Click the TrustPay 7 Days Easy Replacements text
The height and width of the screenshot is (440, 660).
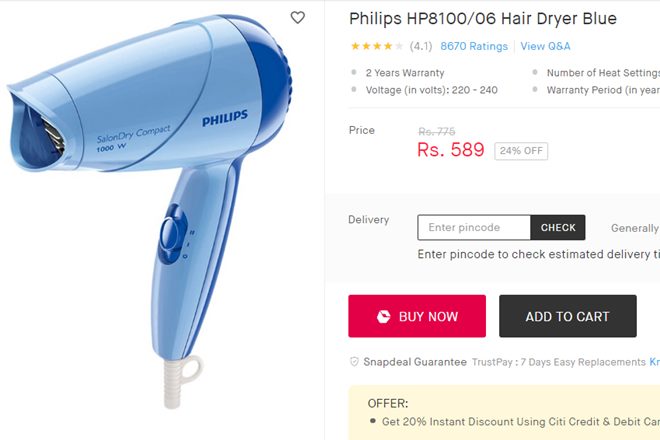pos(559,362)
